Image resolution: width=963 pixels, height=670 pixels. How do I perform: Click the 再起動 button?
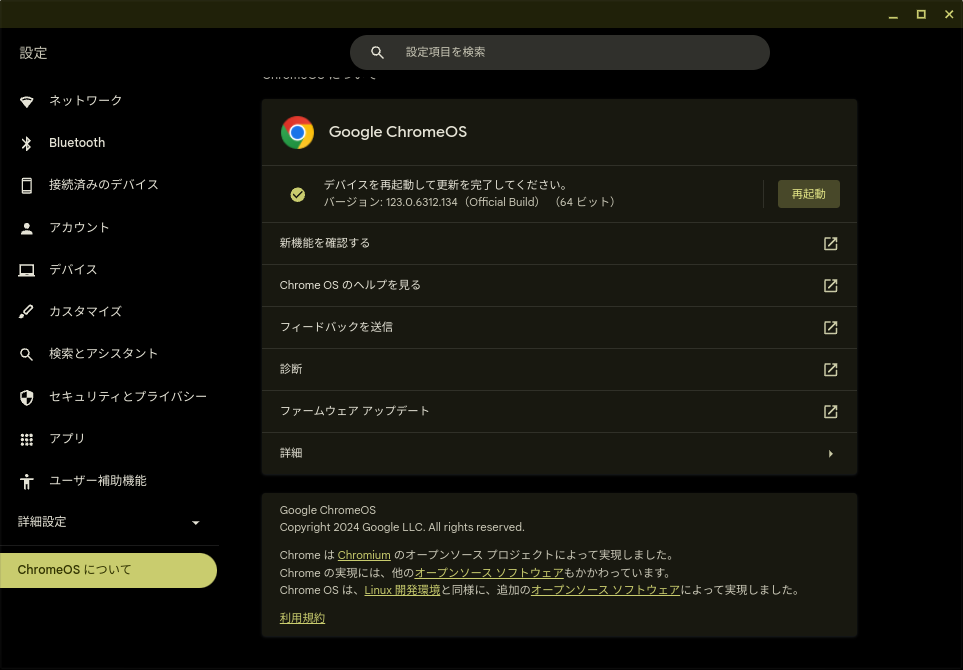coord(808,194)
